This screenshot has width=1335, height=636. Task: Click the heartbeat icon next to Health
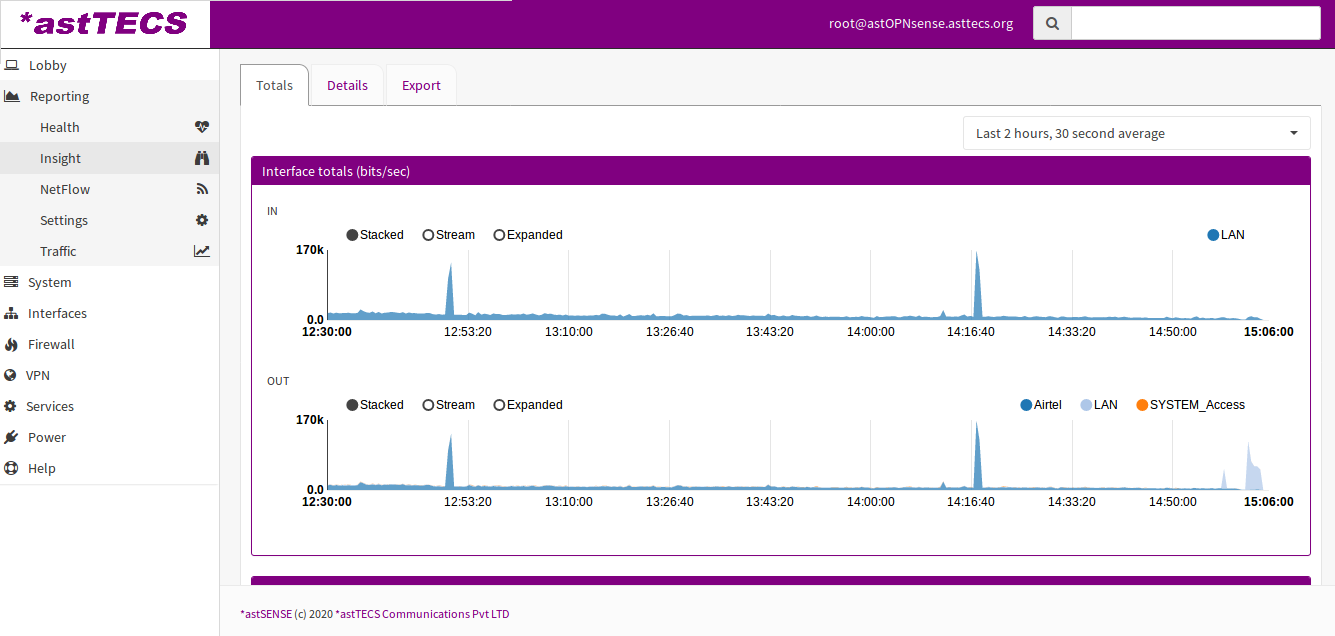tap(202, 127)
